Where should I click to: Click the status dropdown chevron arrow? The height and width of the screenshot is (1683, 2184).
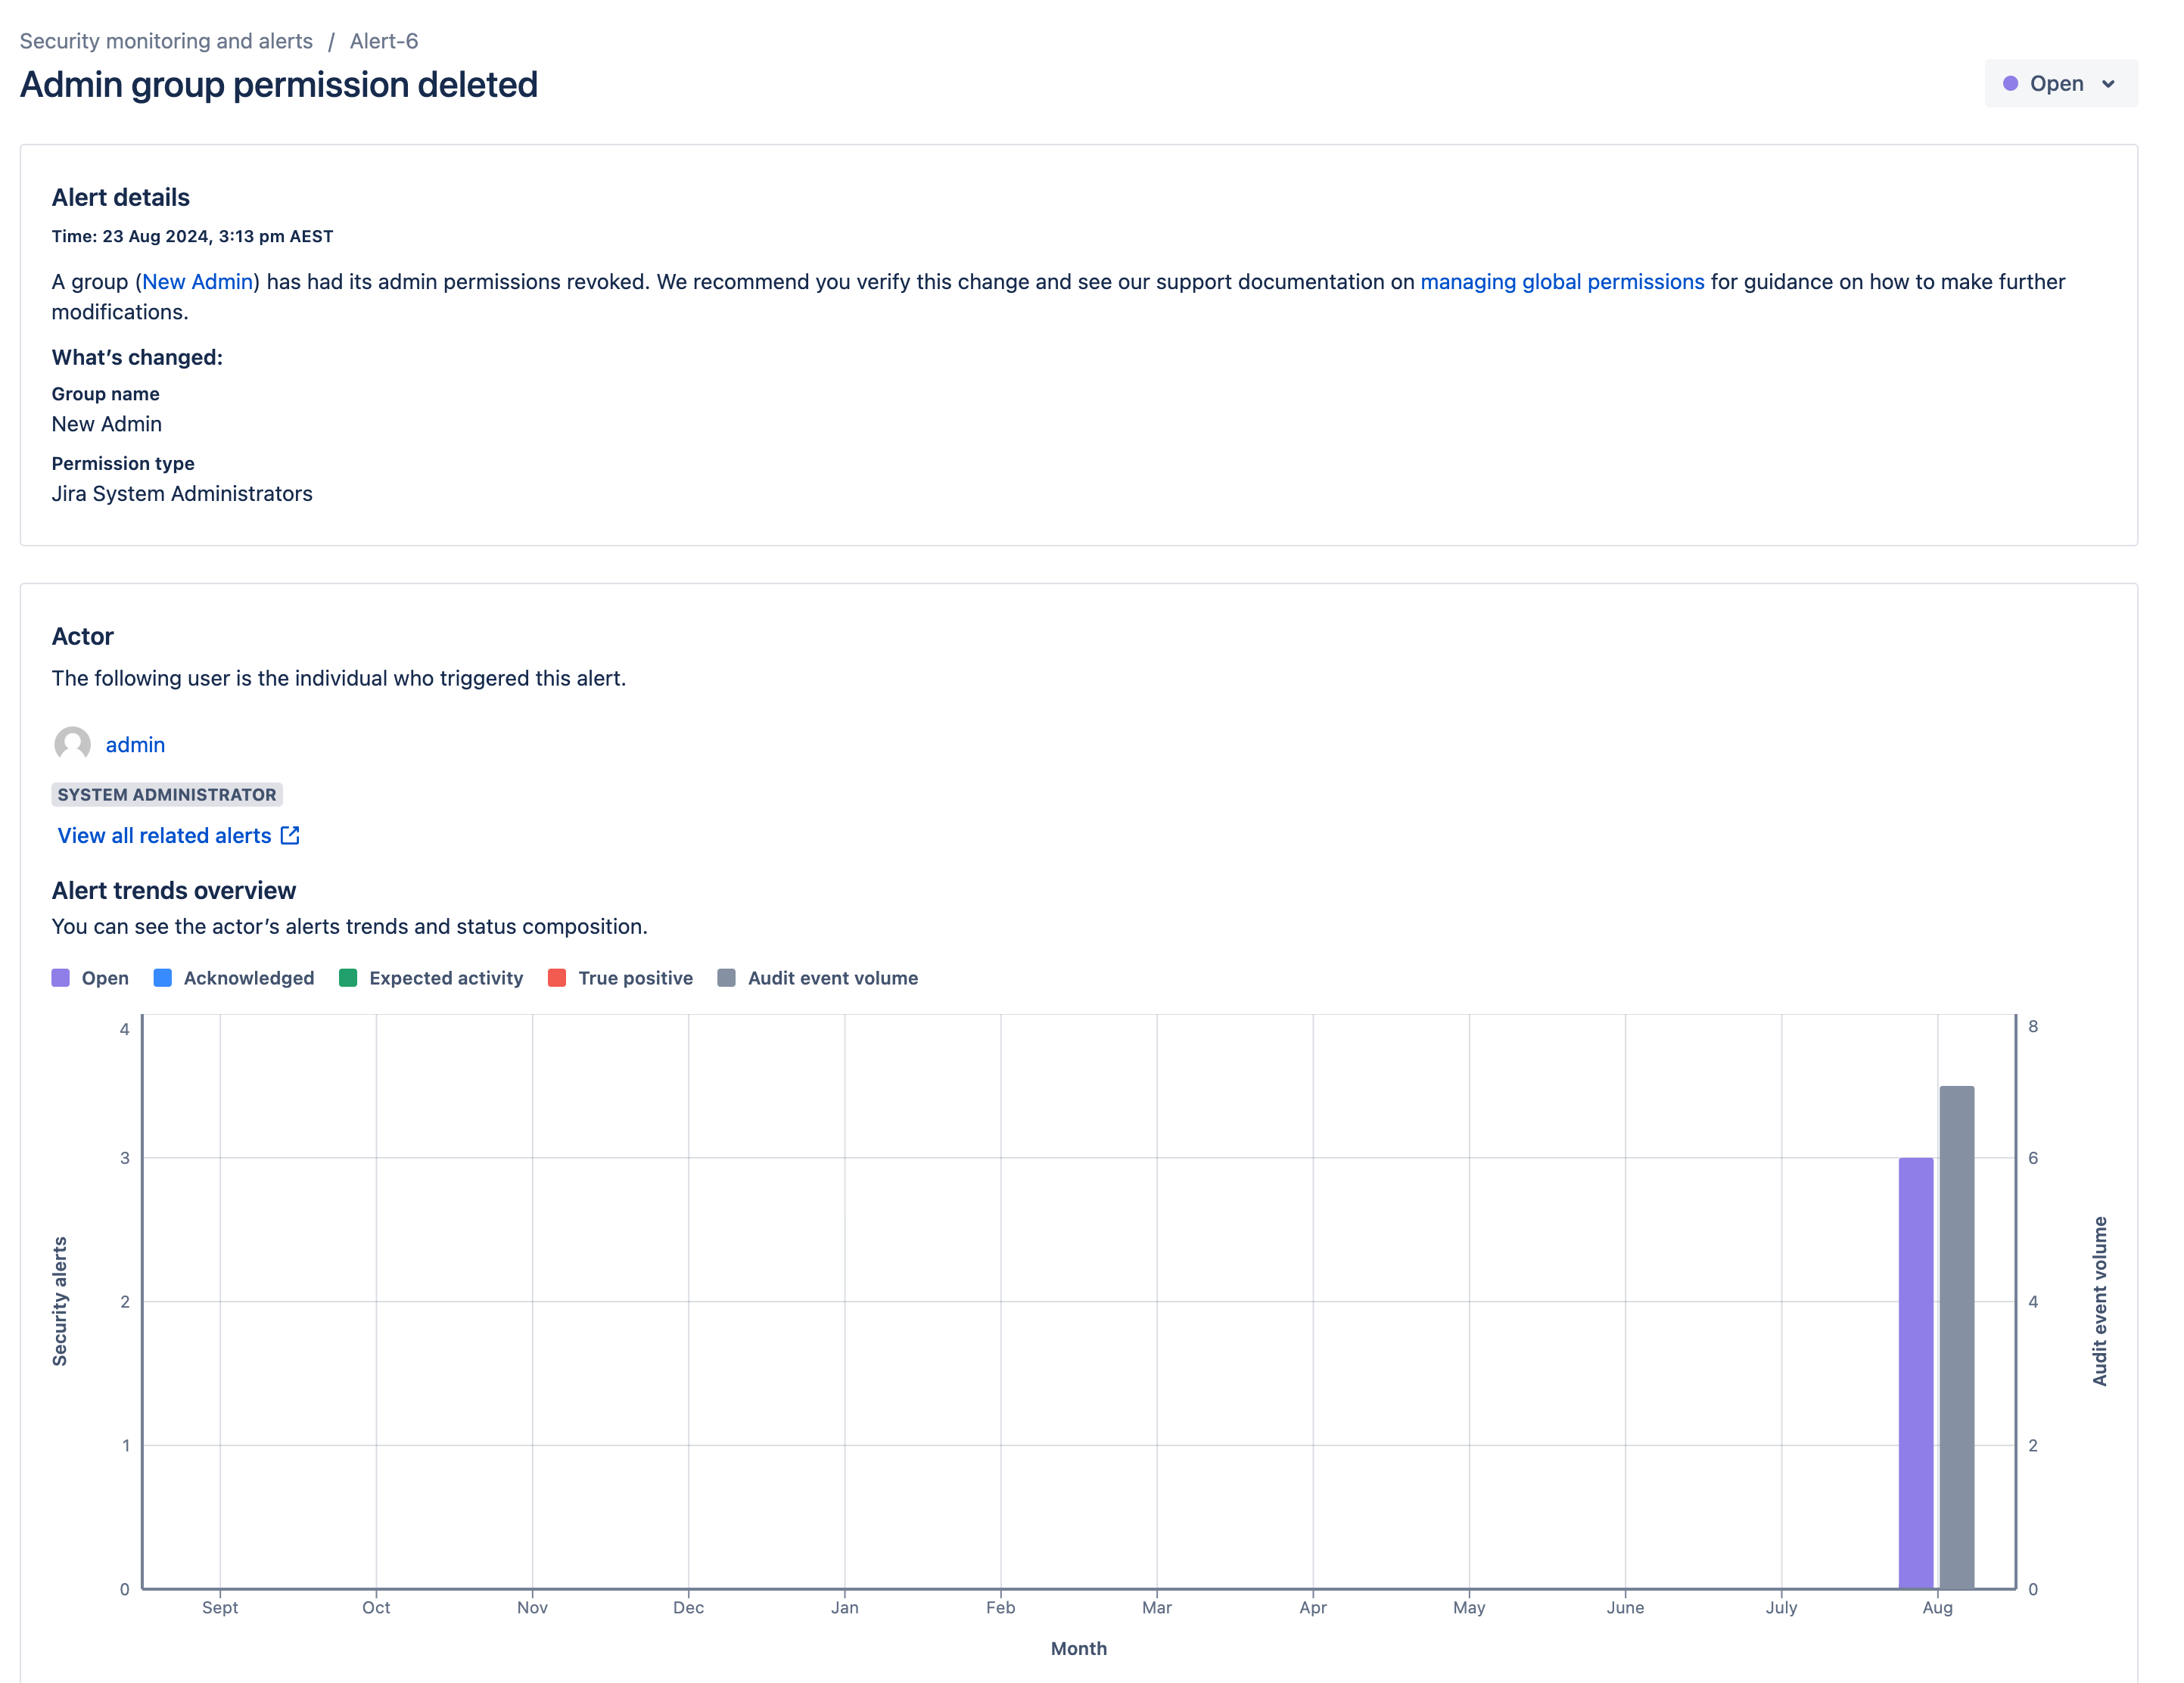(x=2108, y=84)
